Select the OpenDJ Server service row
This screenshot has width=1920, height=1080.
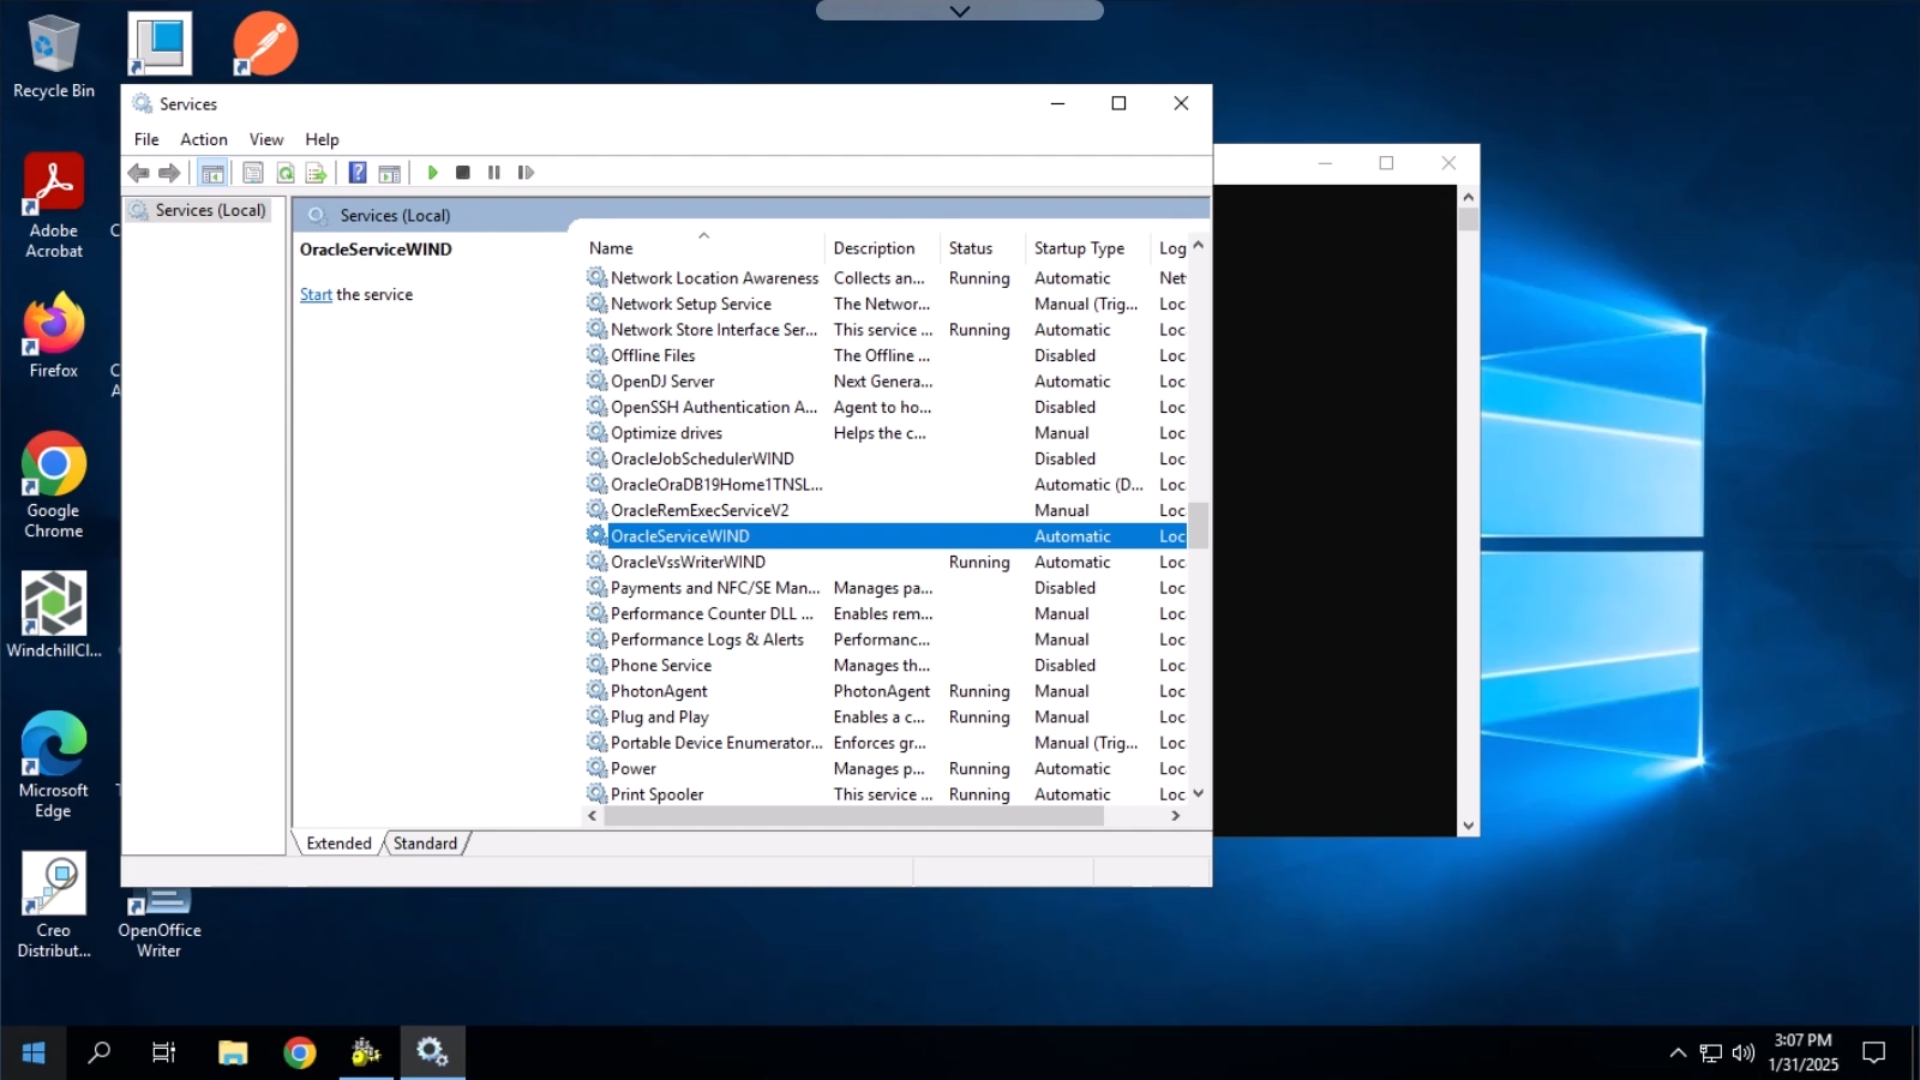pos(885,381)
